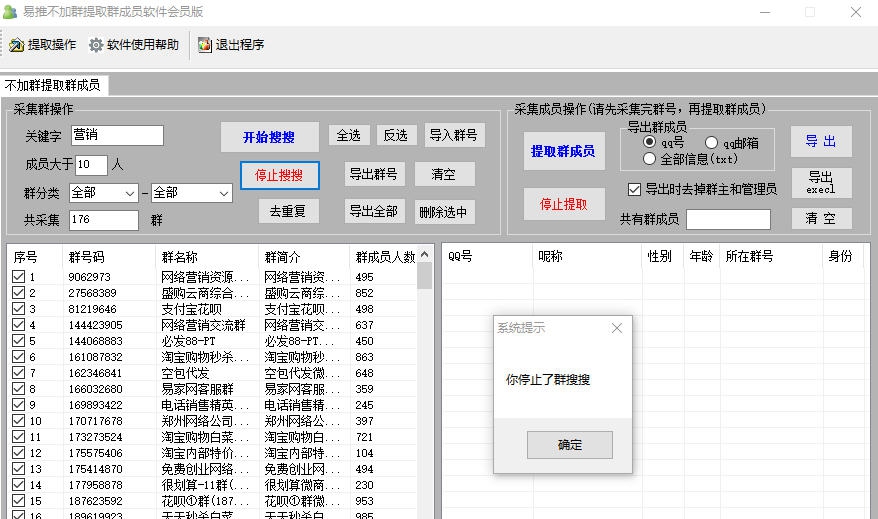Click the QQ号 column header
Screen dimensions: 878x519
coord(460,256)
